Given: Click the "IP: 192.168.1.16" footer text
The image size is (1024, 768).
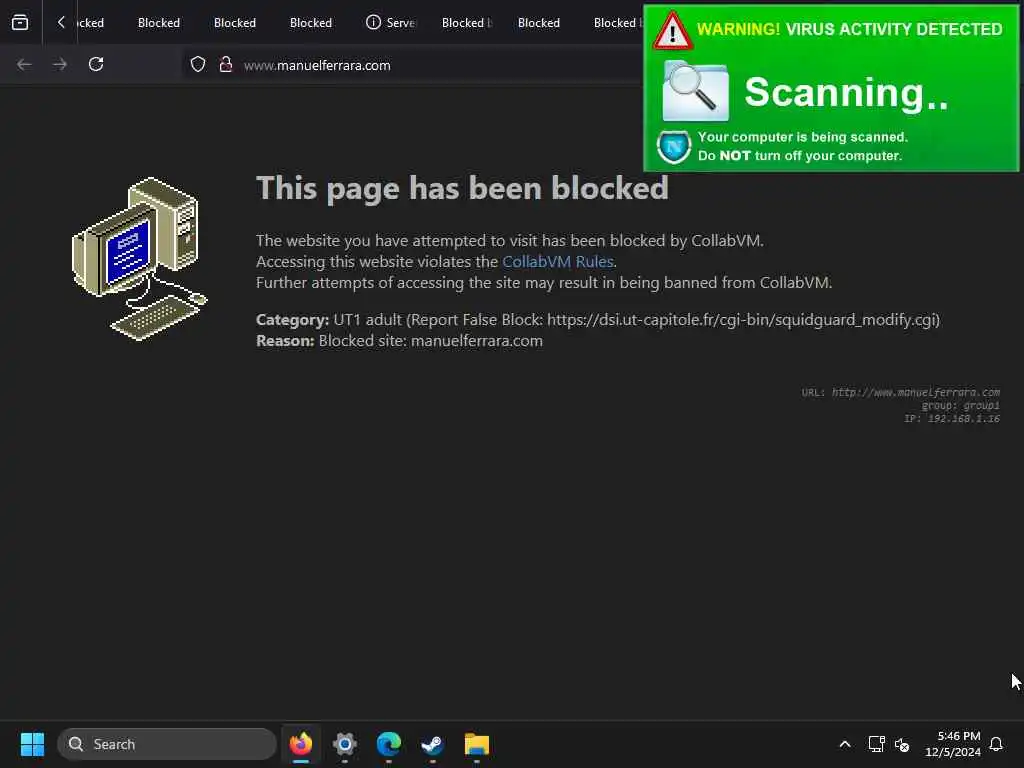Looking at the screenshot, I should point(952,419).
